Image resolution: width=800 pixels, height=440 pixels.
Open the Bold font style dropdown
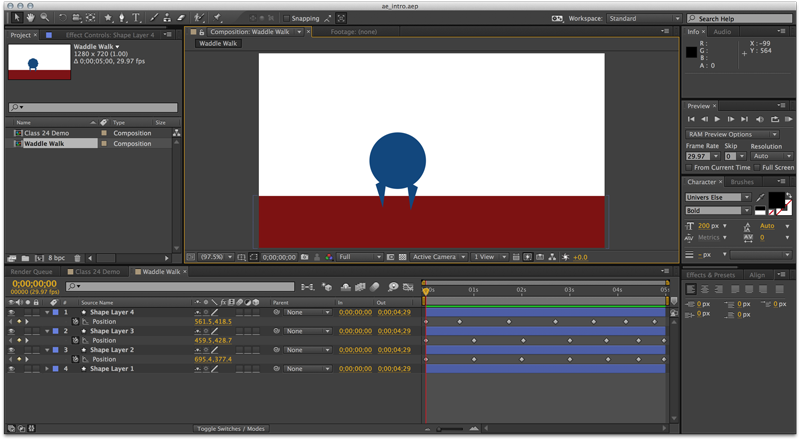[x=717, y=210]
